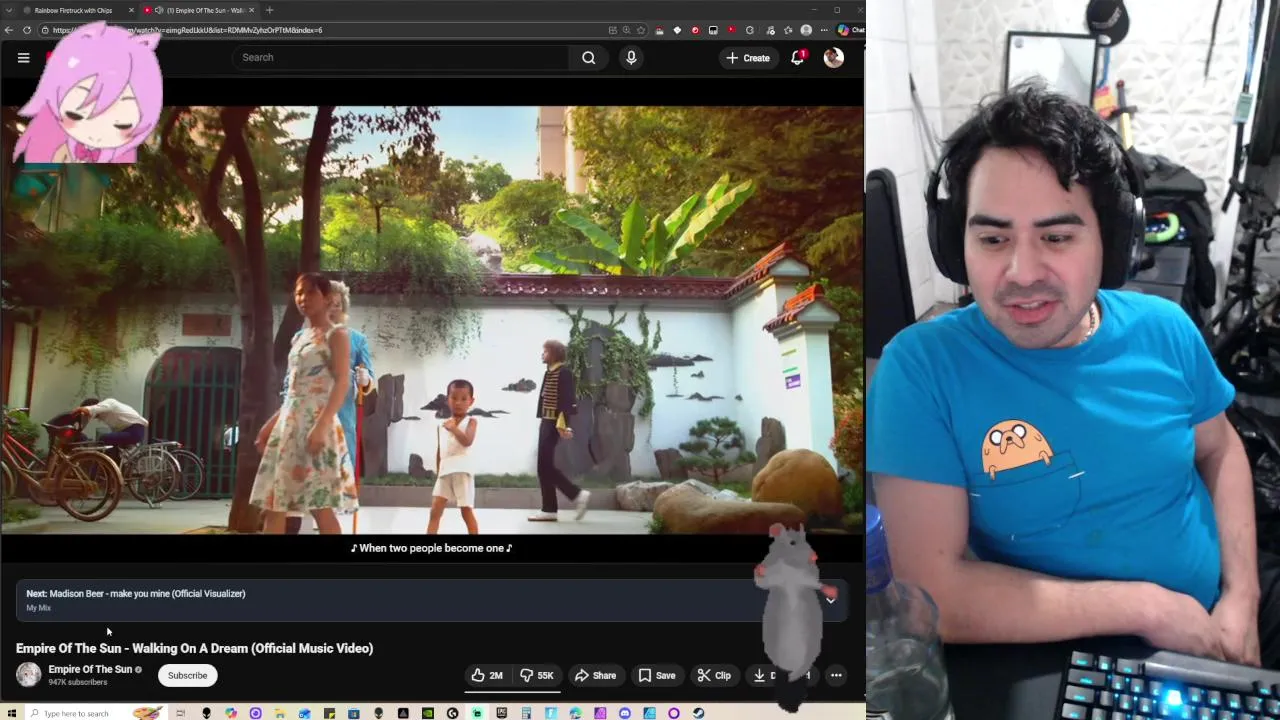Expand the My Mix playlist chevron
This screenshot has width=1280, height=720.
click(830, 600)
